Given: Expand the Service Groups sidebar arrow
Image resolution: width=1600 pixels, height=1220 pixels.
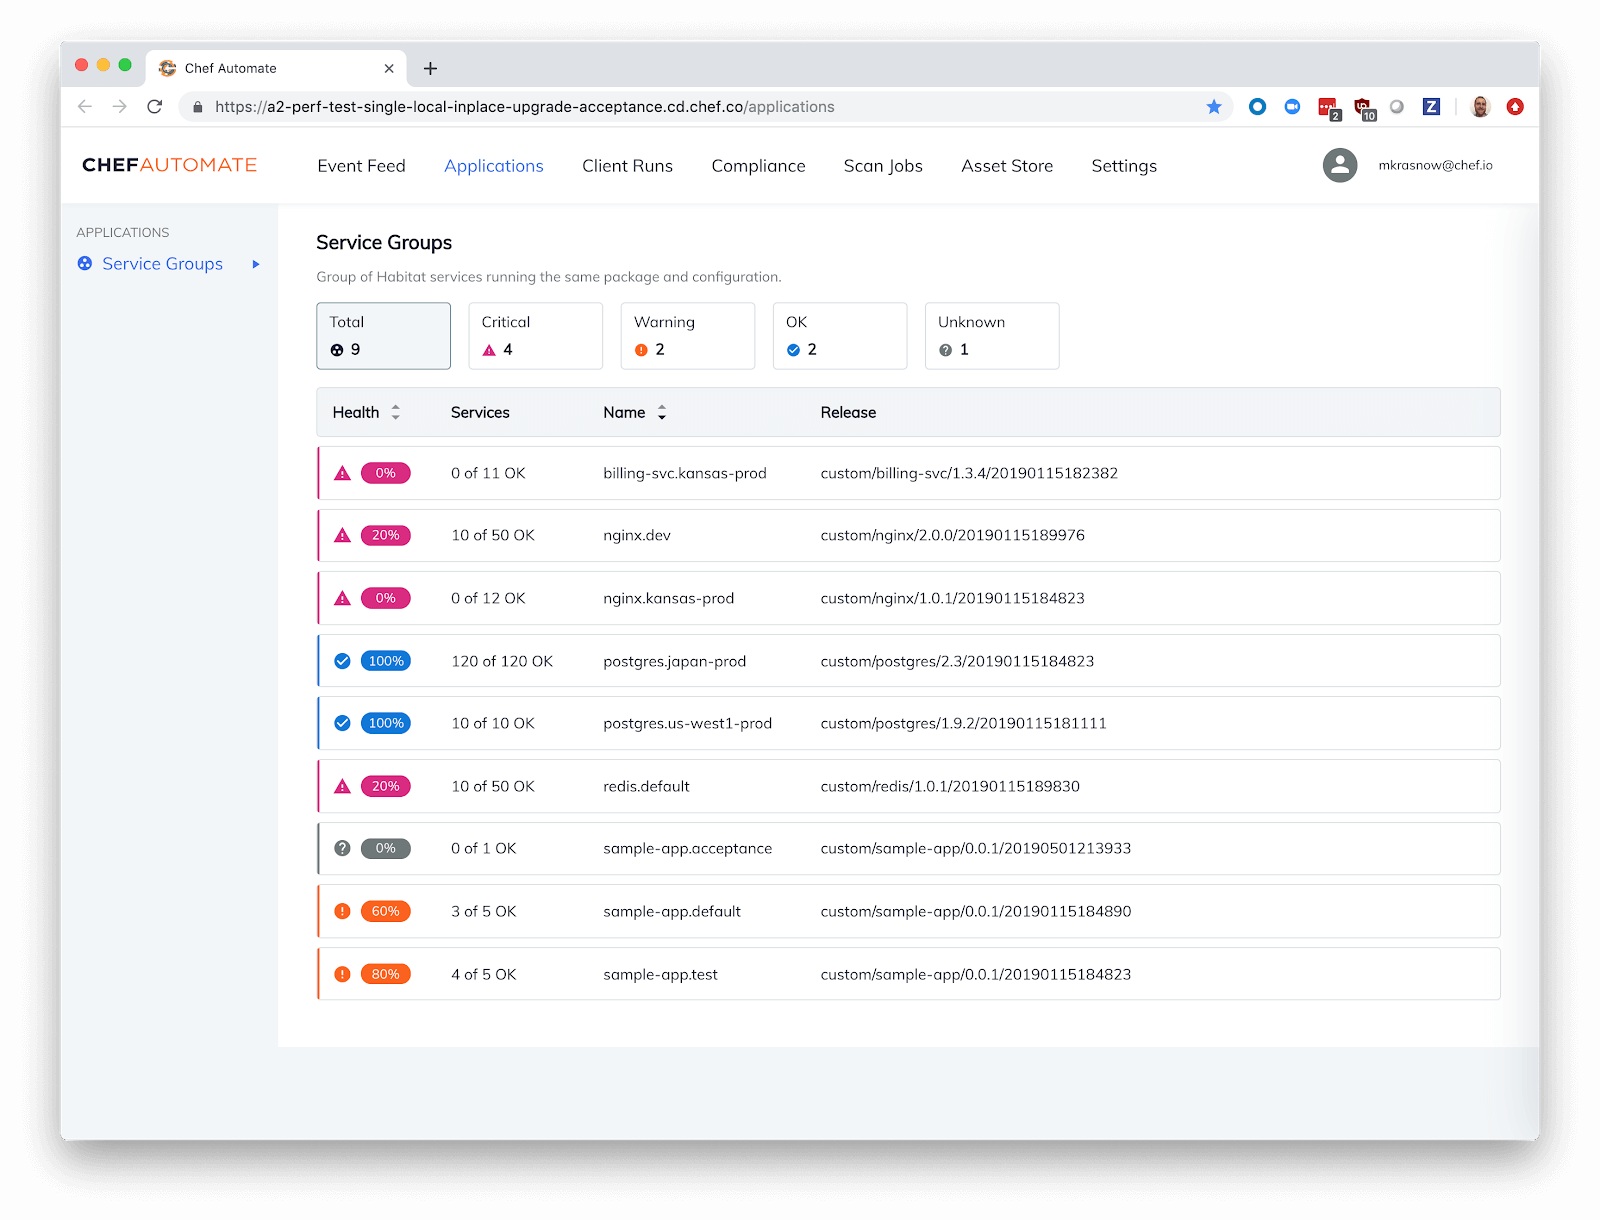Looking at the screenshot, I should pos(256,264).
